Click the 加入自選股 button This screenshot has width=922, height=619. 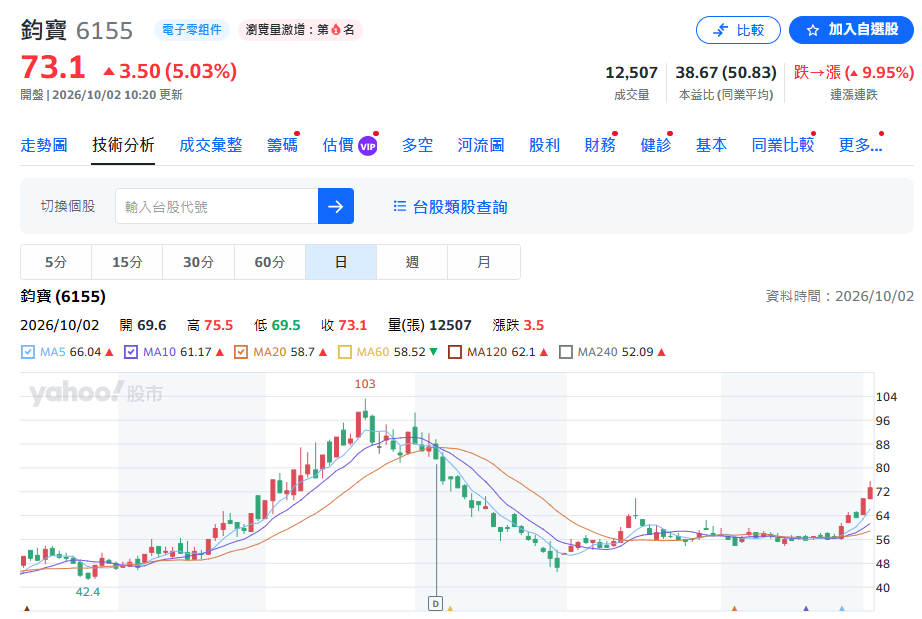pyautogui.click(x=851, y=30)
